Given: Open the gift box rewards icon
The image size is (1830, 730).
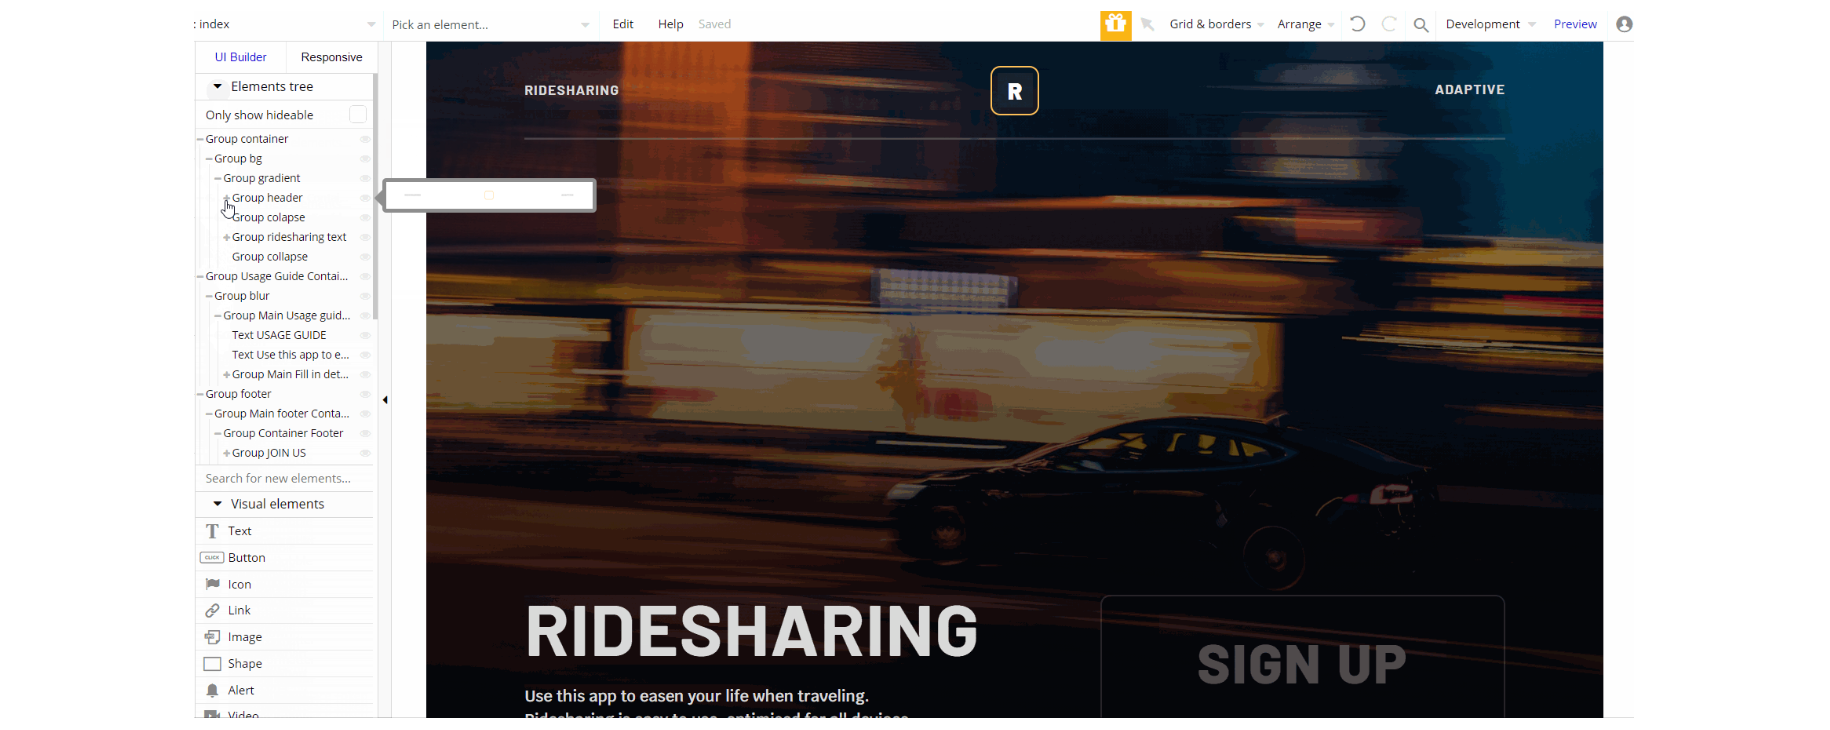Looking at the screenshot, I should click(x=1115, y=24).
